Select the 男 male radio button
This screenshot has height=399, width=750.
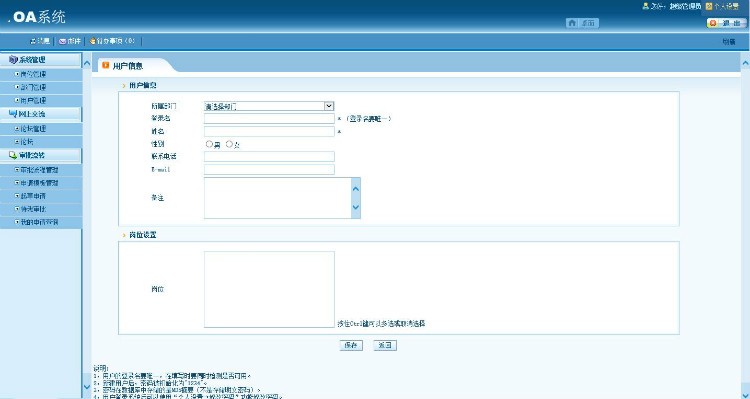[x=209, y=144]
